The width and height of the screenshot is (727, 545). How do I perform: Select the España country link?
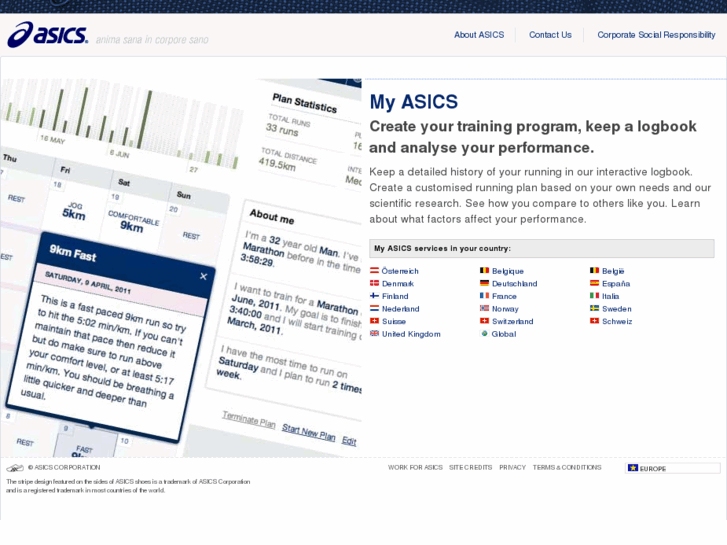click(616, 283)
